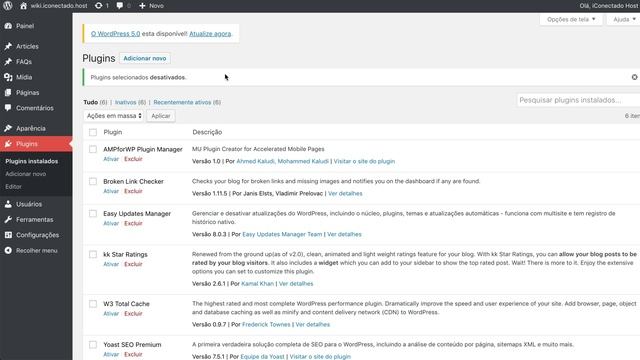Image resolution: width=640 pixels, height=360 pixels.
Task: Activate Broken Link Checker plugin
Action: coord(111,191)
